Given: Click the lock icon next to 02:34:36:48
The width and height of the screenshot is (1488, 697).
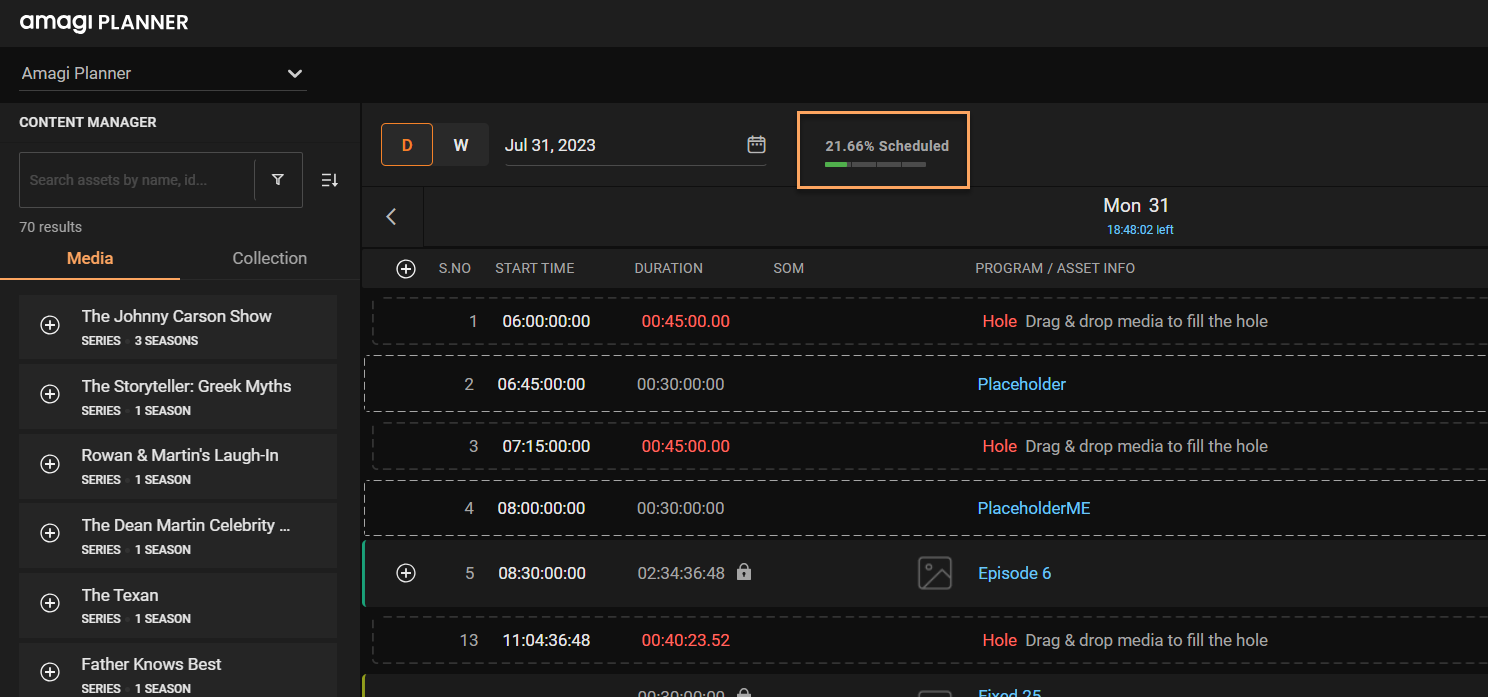Looking at the screenshot, I should (x=743, y=572).
